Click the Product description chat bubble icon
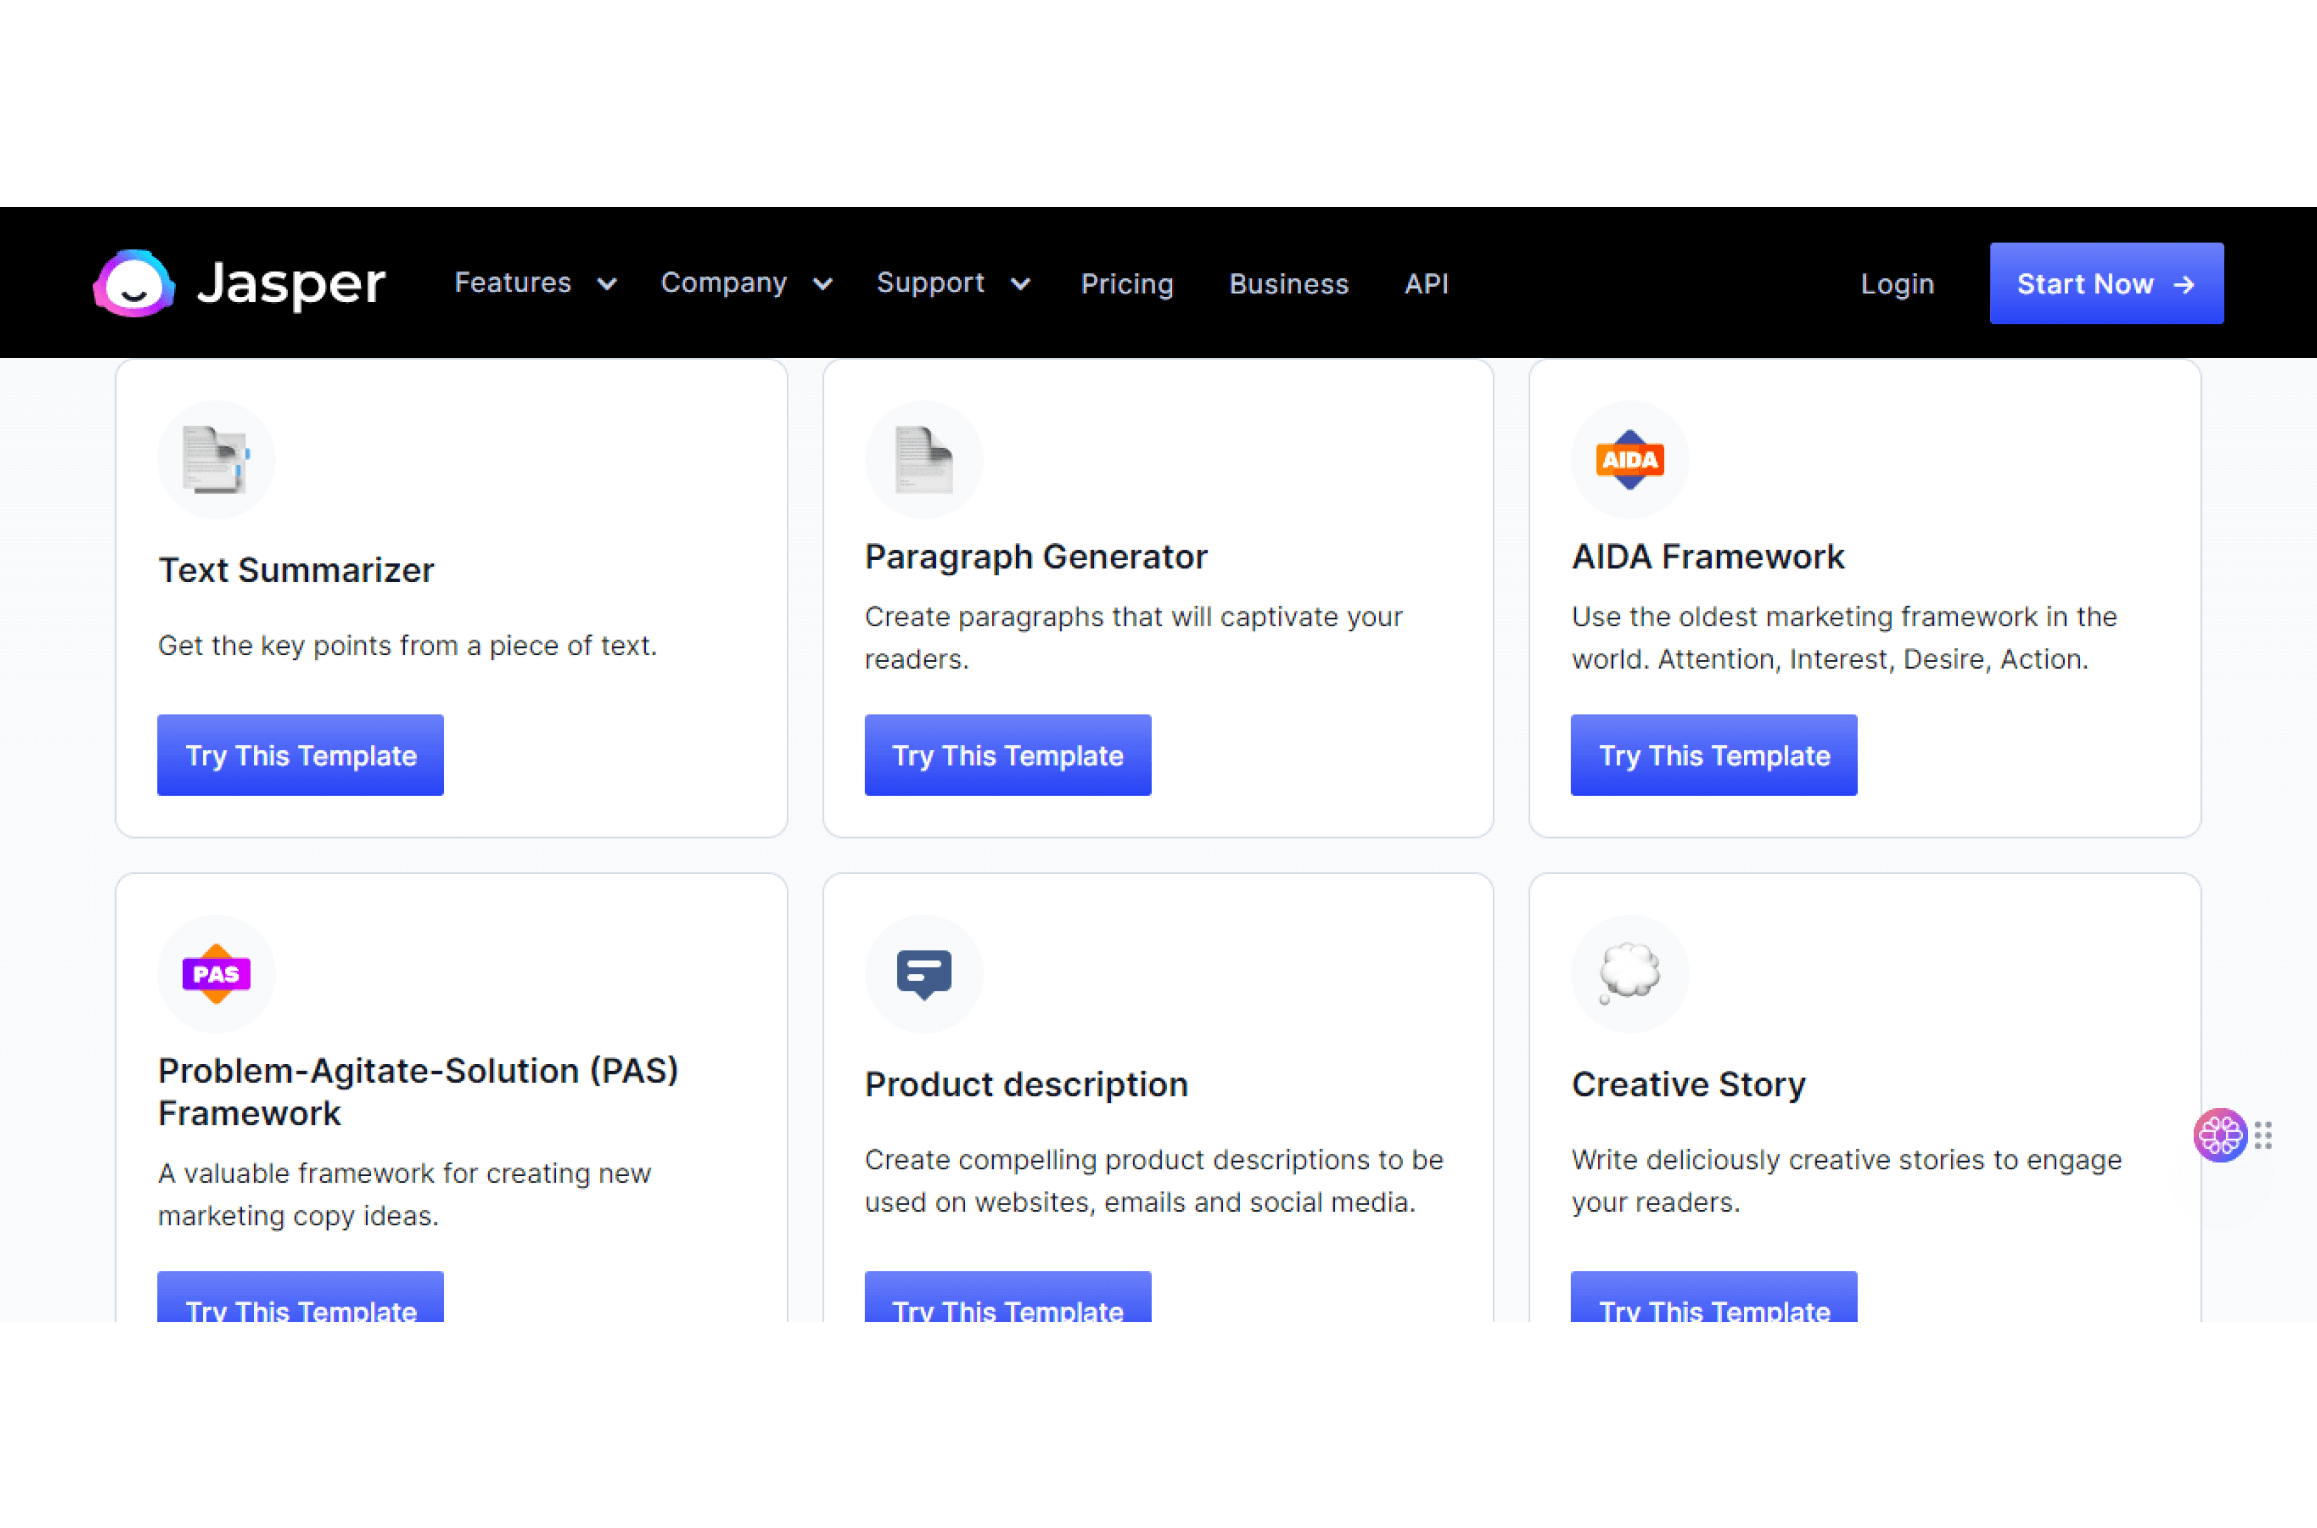This screenshot has height=1528, width=2317. click(923, 974)
